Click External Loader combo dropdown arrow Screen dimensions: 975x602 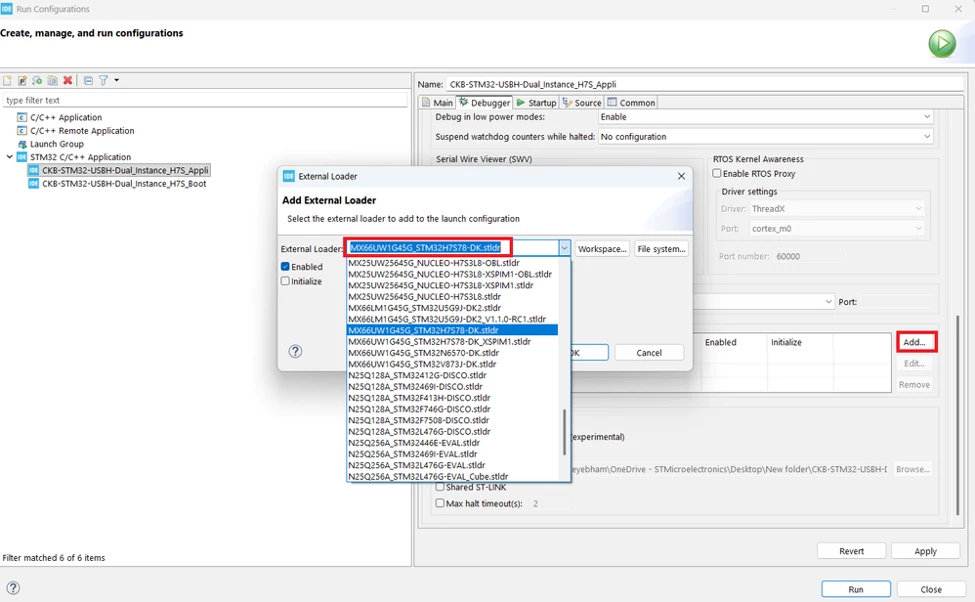pos(564,248)
